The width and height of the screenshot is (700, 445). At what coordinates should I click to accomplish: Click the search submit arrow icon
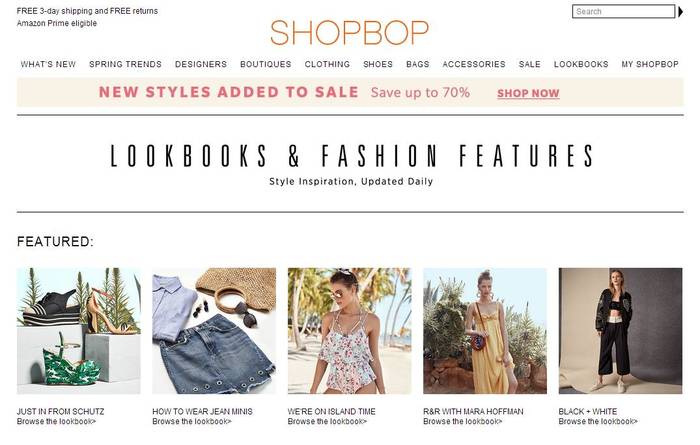click(x=680, y=12)
